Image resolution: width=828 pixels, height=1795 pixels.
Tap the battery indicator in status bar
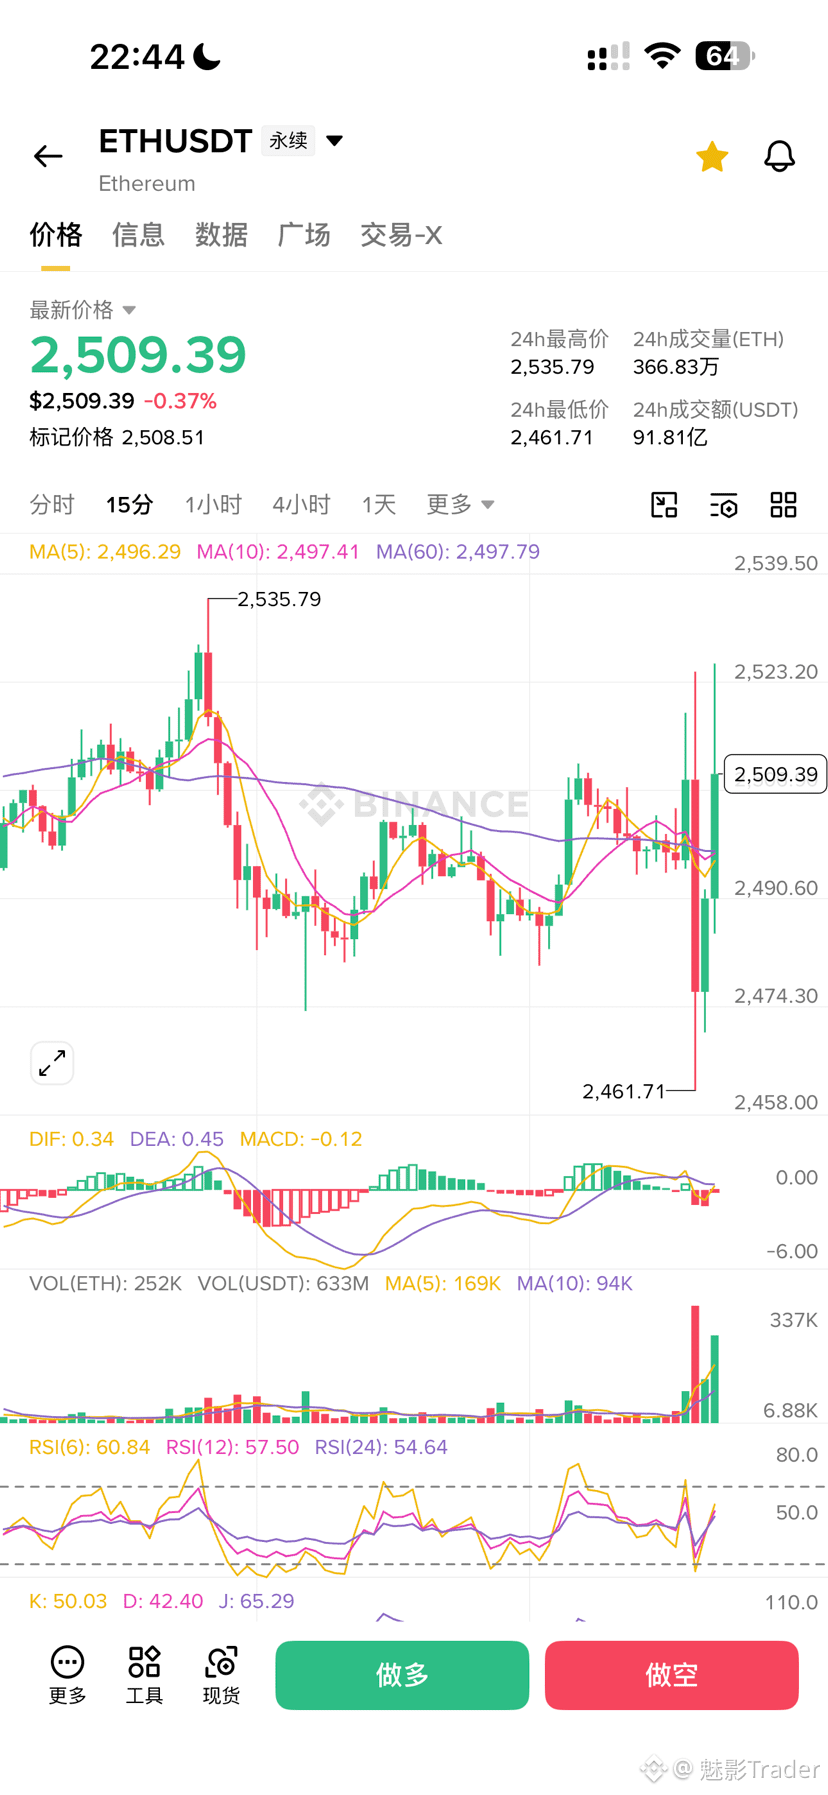coord(725,56)
